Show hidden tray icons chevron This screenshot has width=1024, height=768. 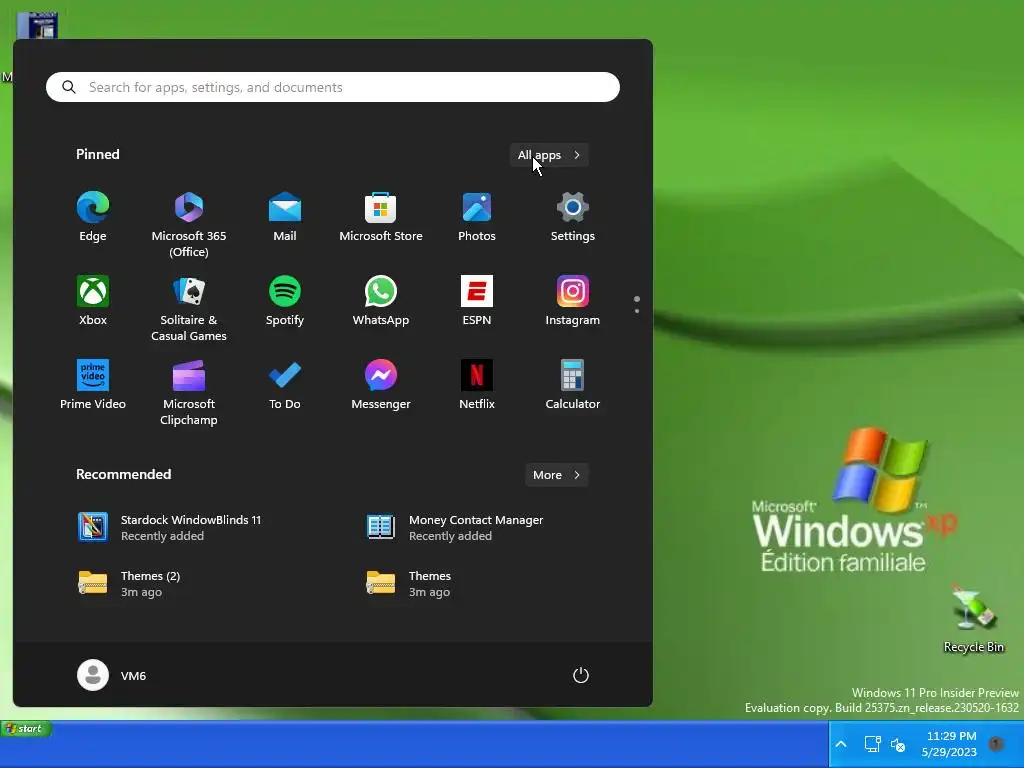coord(841,744)
